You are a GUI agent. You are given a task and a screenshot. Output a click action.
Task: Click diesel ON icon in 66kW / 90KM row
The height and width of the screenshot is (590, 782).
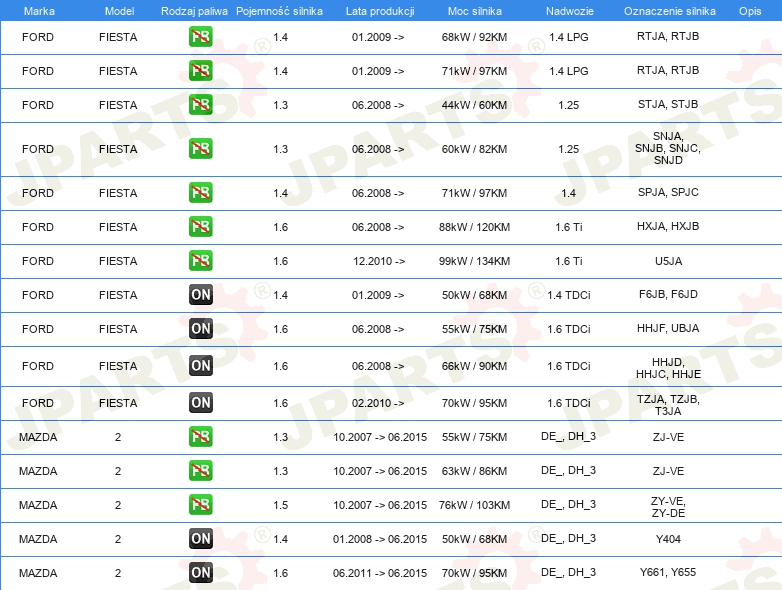200,366
